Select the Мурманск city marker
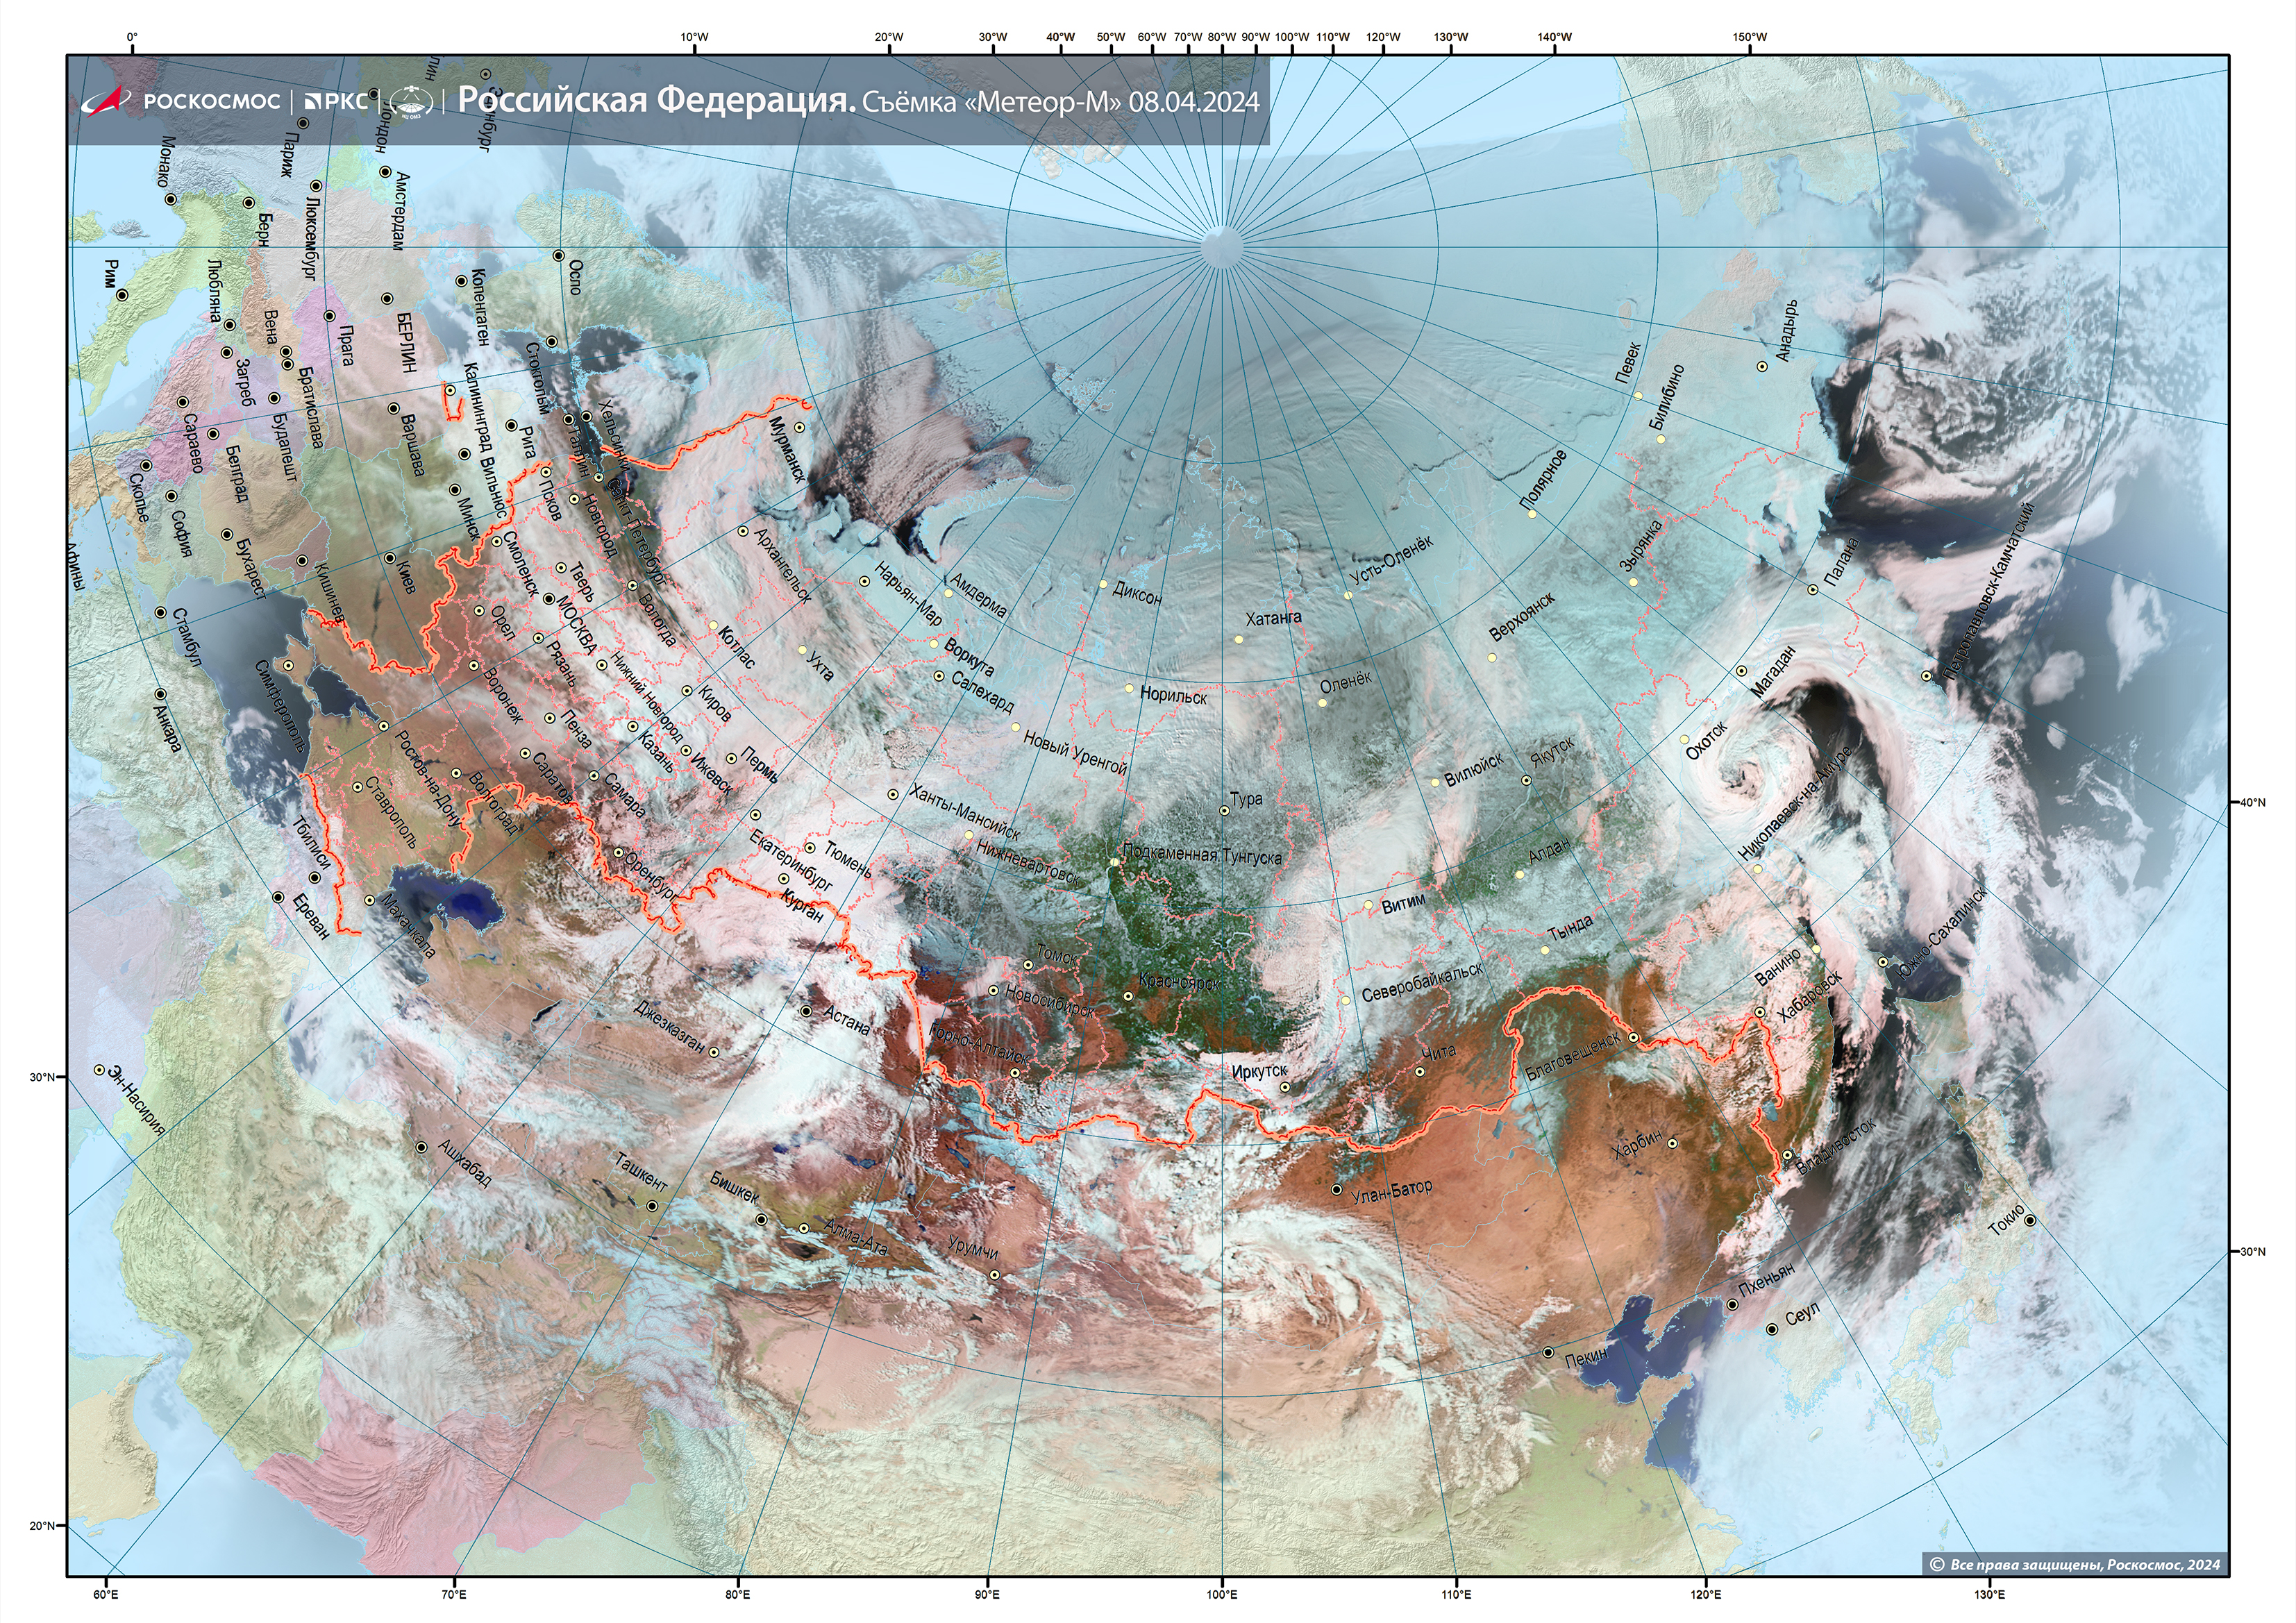This screenshot has height=1623, width=2296. [x=799, y=427]
